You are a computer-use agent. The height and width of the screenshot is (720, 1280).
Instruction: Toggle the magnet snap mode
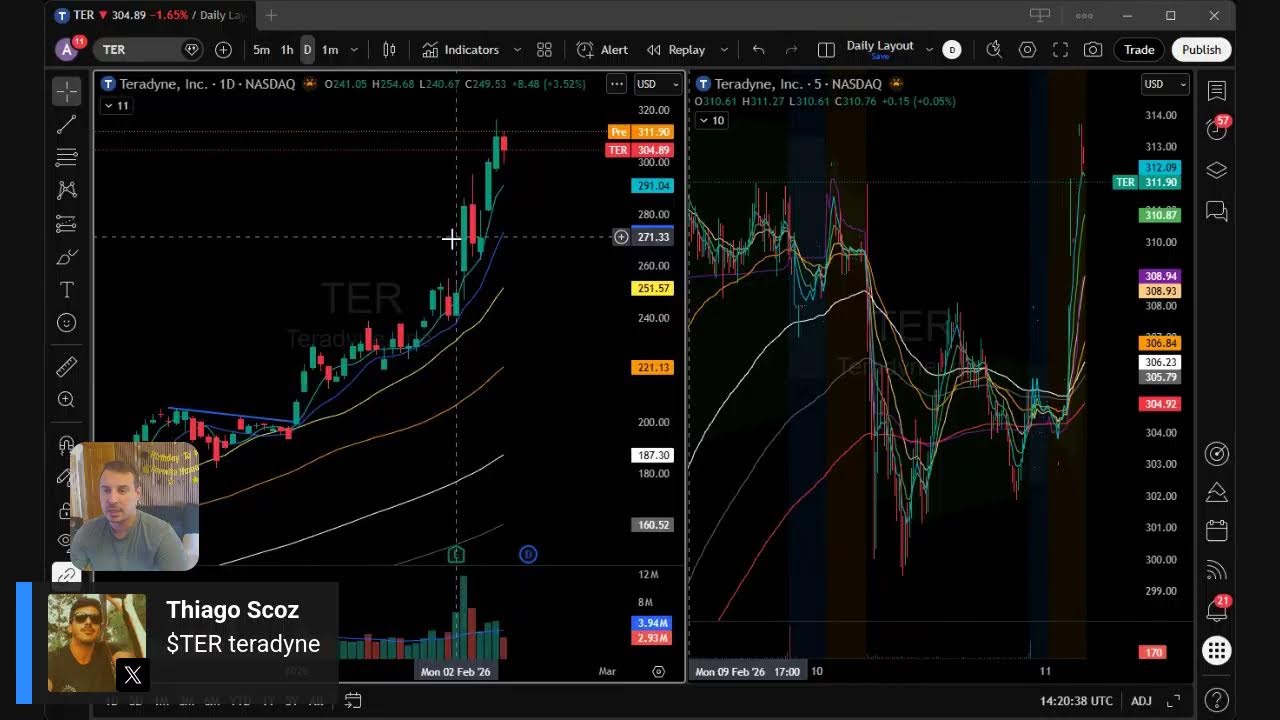coord(67,444)
